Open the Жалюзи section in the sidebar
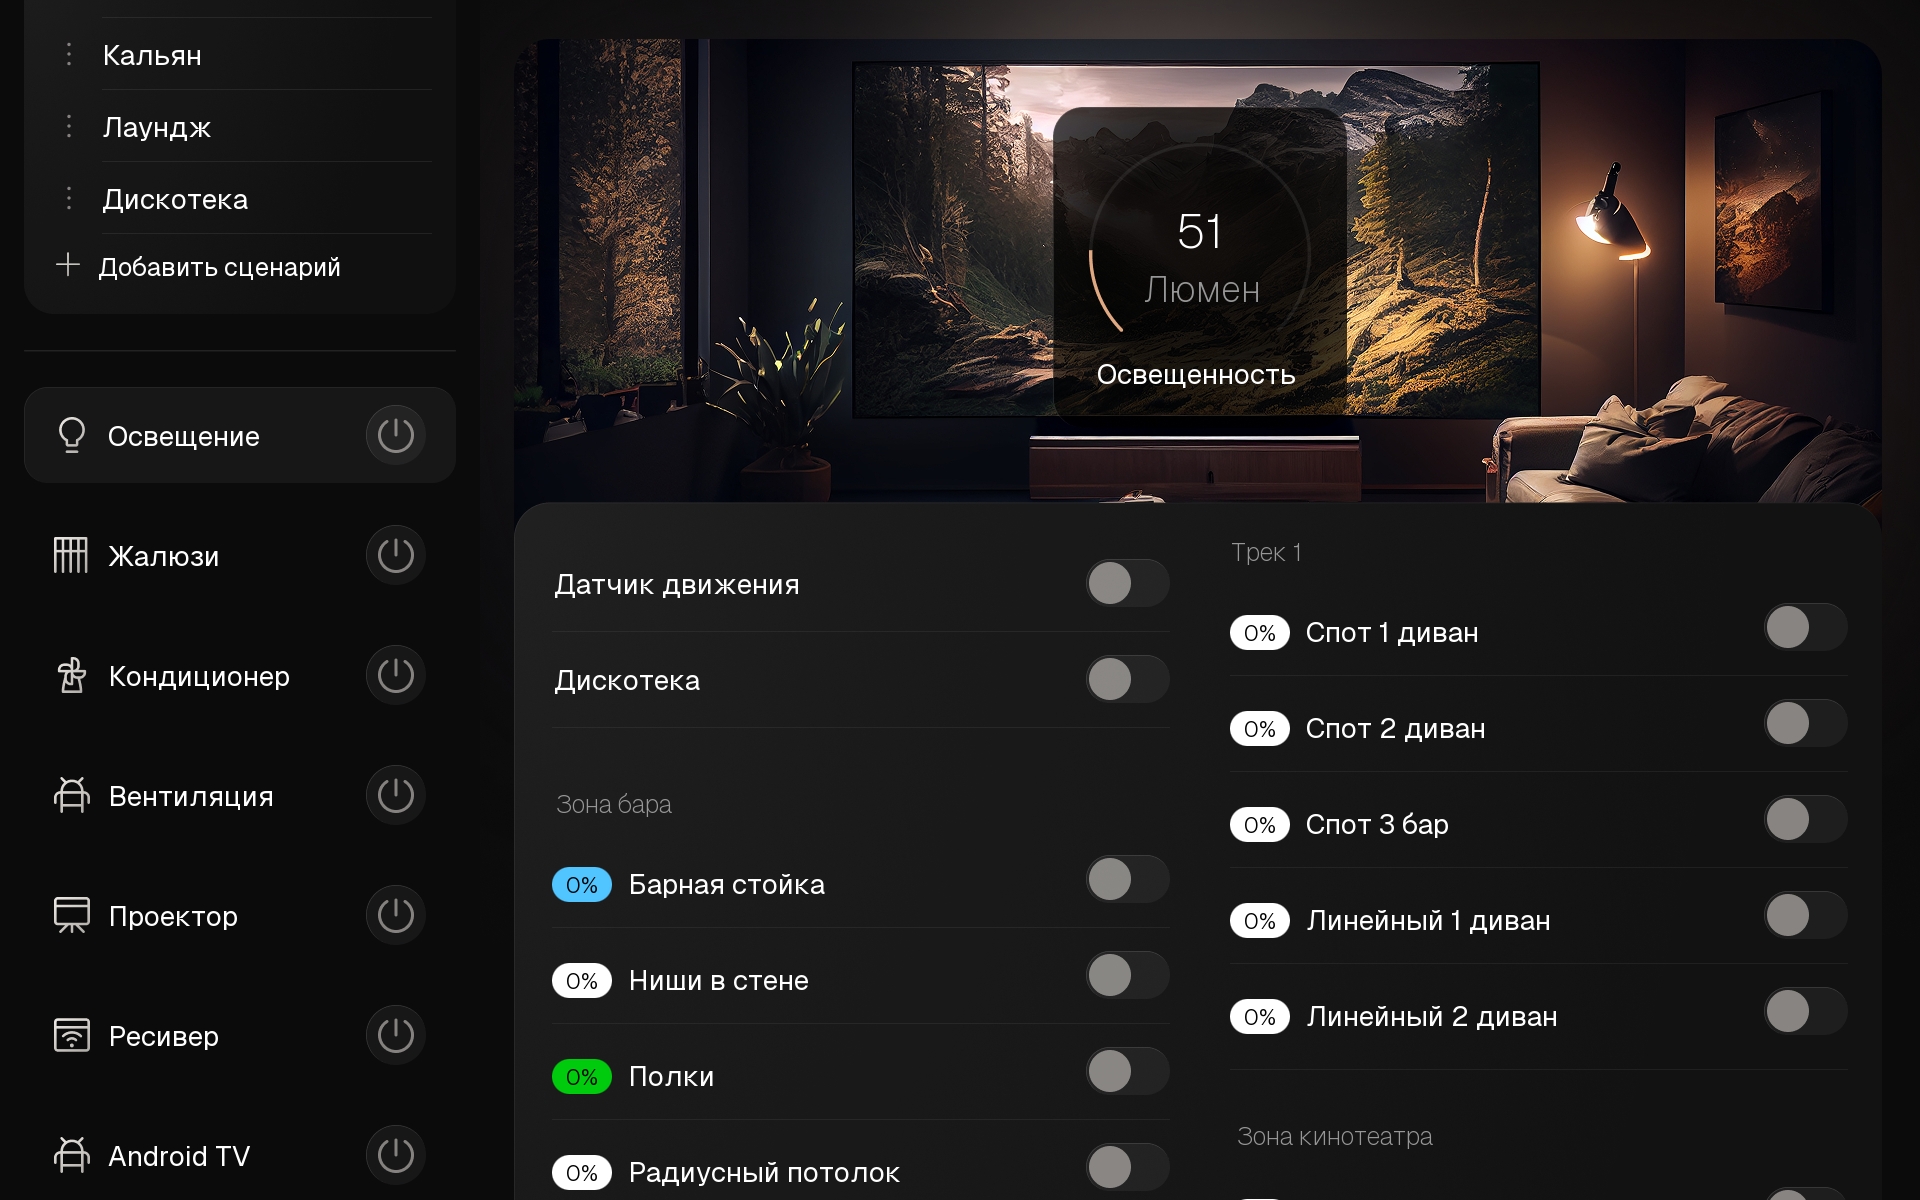 (163, 556)
